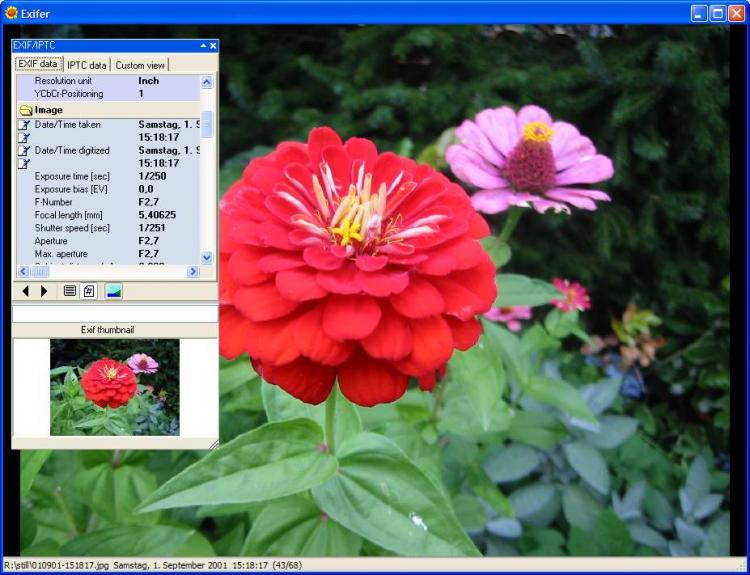Click edit icon beside Date/Time taken
The height and width of the screenshot is (575, 750).
pyautogui.click(x=24, y=125)
